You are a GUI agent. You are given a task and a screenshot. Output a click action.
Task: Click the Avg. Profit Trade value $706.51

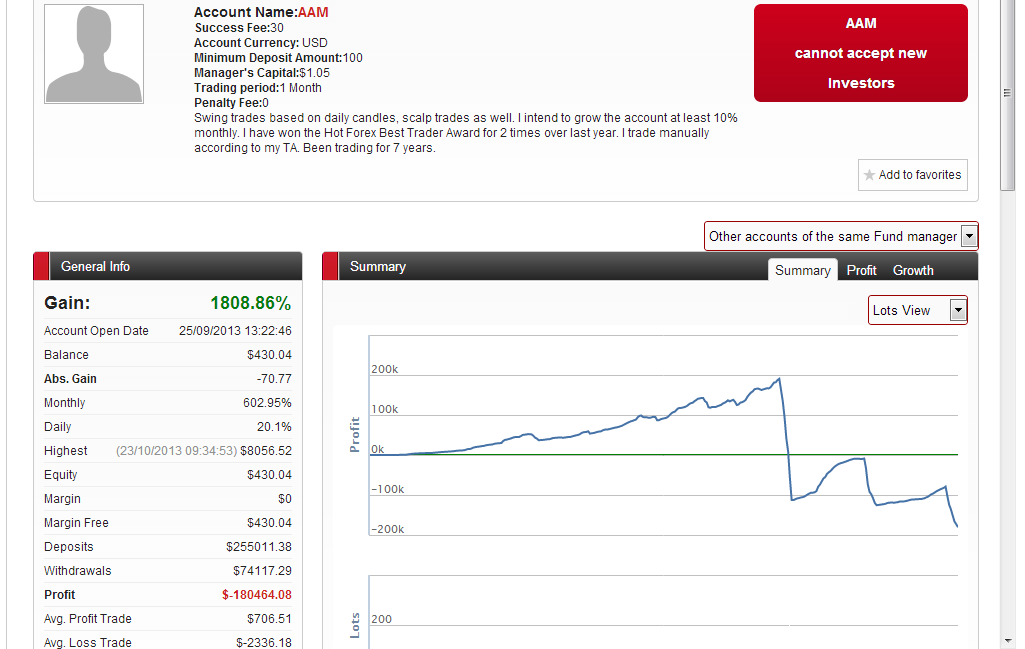tap(269, 619)
